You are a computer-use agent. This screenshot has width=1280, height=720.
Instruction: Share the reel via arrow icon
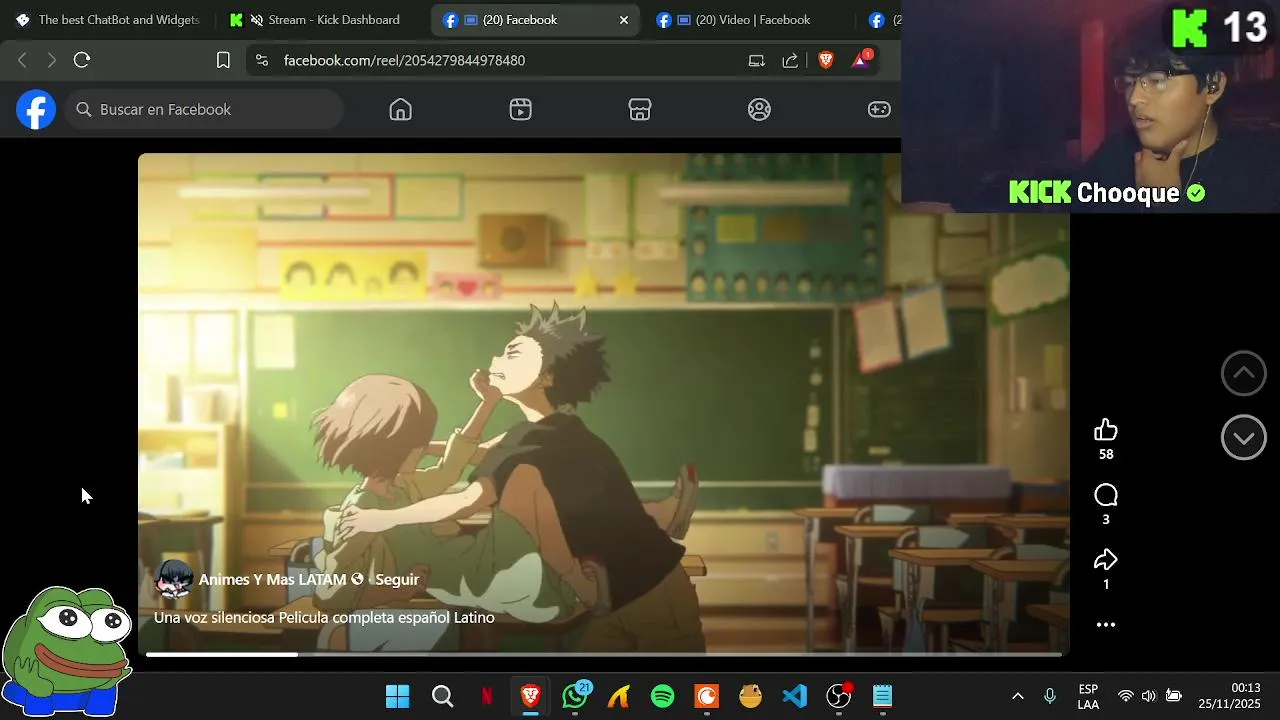click(1105, 560)
